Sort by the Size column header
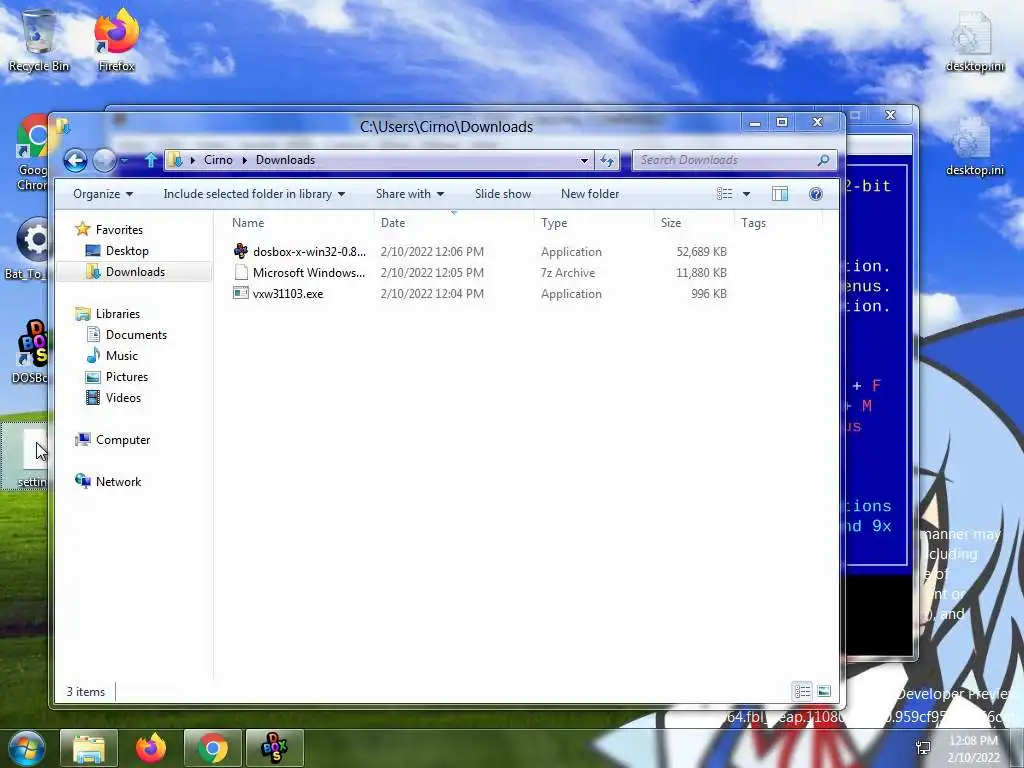 point(671,223)
